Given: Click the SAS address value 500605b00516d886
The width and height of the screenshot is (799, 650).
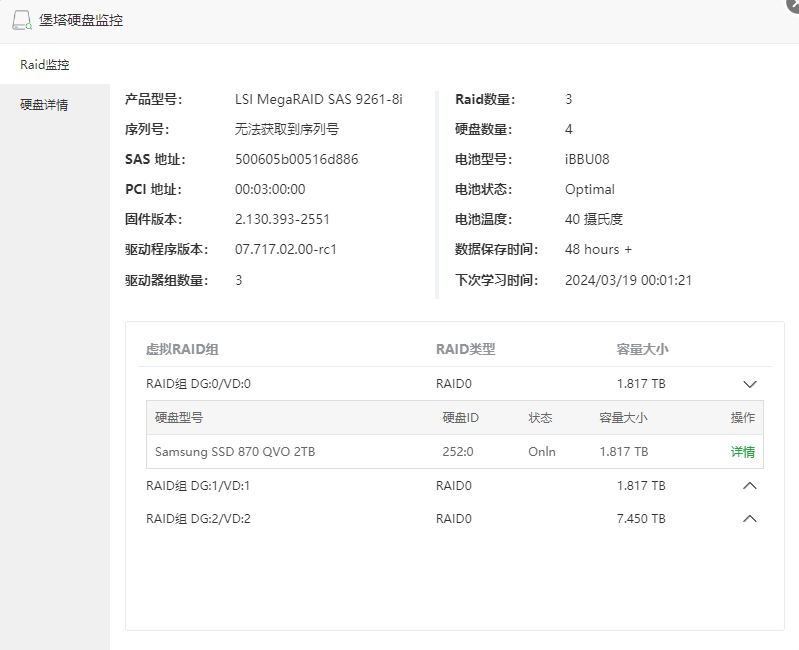Looking at the screenshot, I should tap(296, 160).
